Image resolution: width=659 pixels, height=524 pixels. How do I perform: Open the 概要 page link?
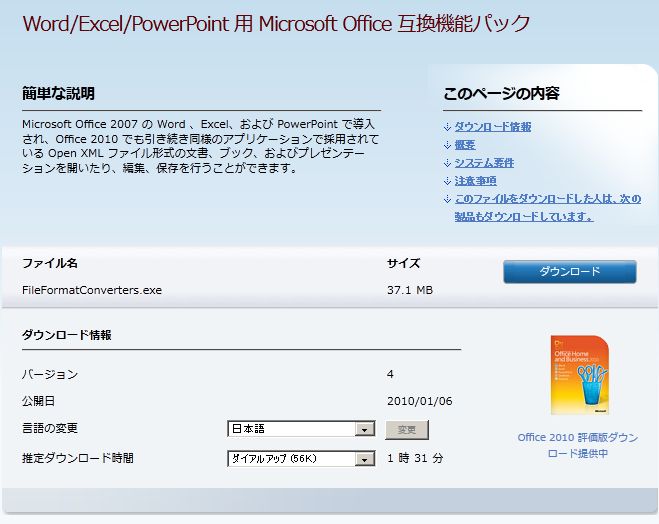click(x=464, y=145)
